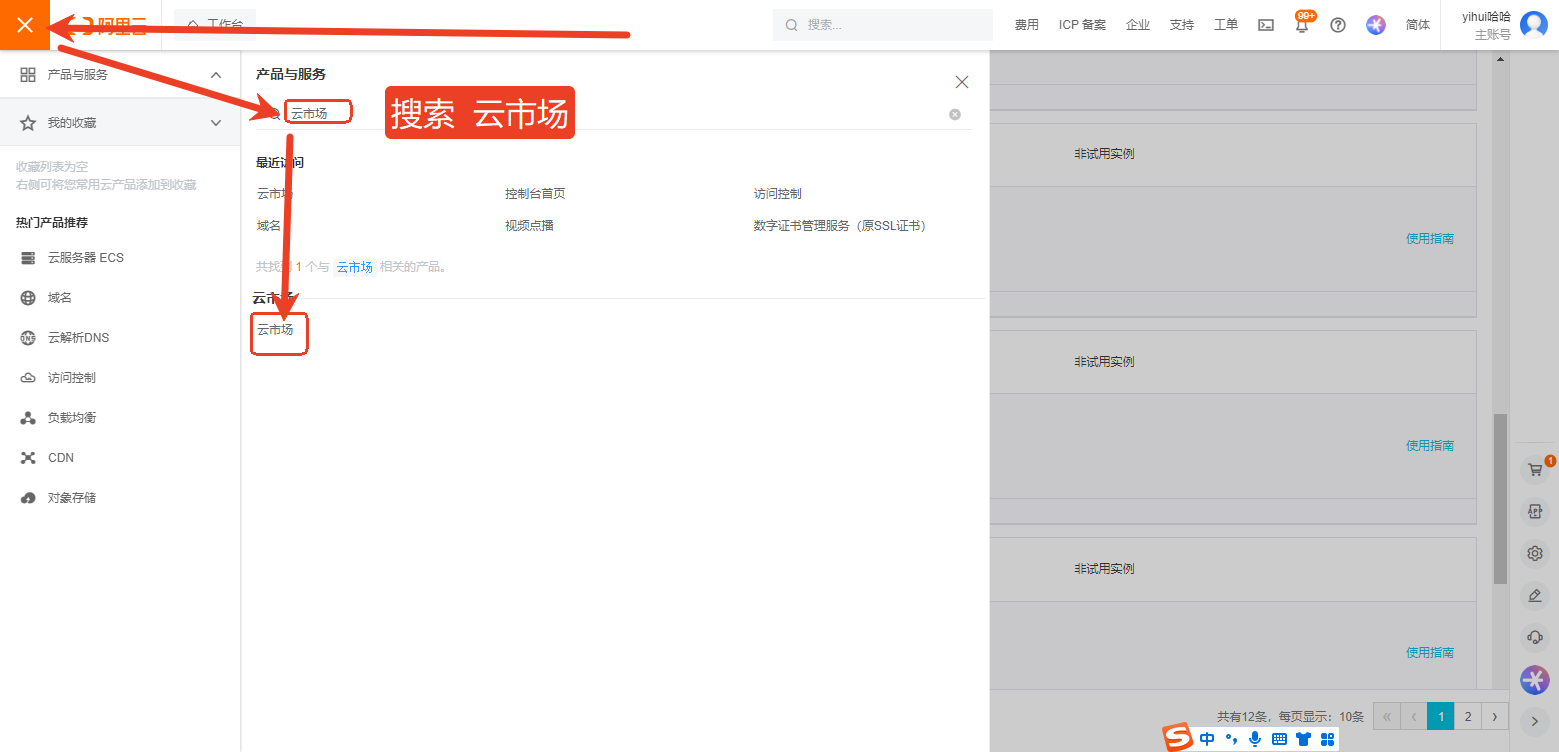Open the 工作台 tab
The width and height of the screenshot is (1559, 752).
[x=215, y=25]
